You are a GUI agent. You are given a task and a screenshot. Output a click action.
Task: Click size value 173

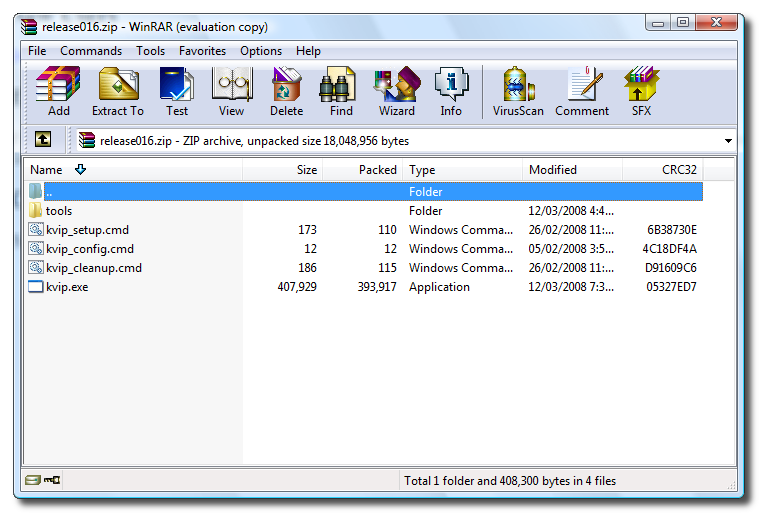click(x=307, y=230)
